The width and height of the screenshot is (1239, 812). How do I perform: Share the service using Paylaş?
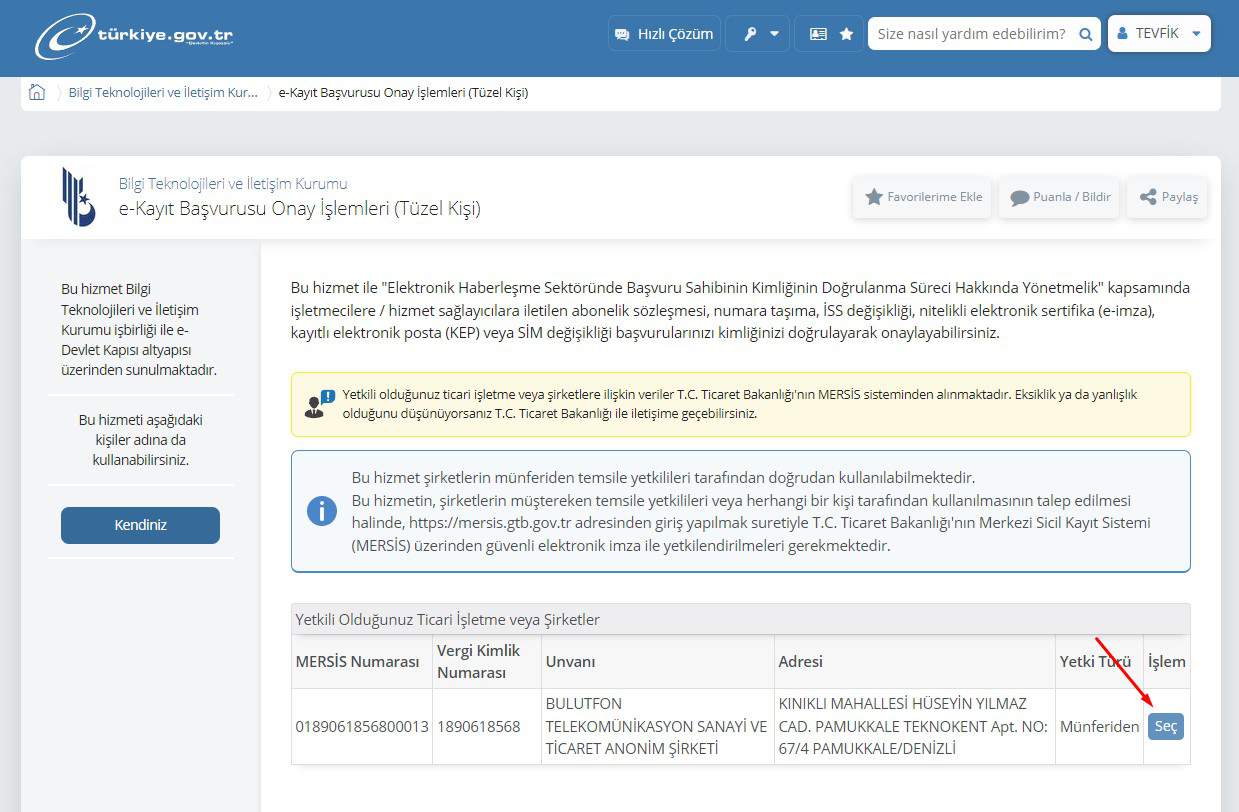(1167, 197)
